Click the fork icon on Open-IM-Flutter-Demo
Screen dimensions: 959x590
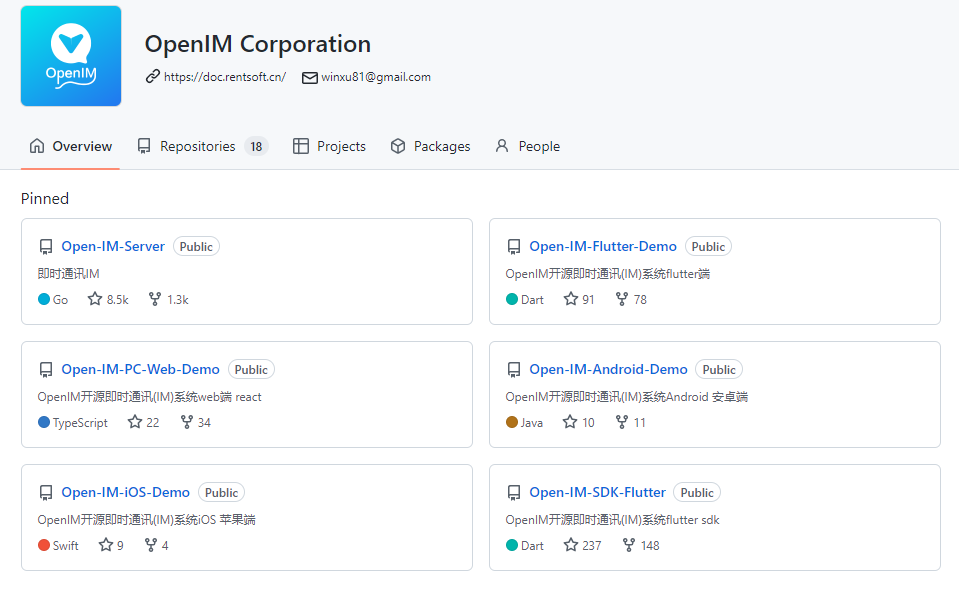coord(620,298)
